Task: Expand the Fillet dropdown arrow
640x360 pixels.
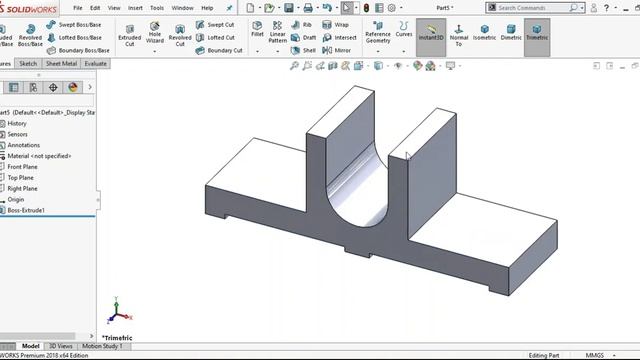Action: (x=257, y=51)
